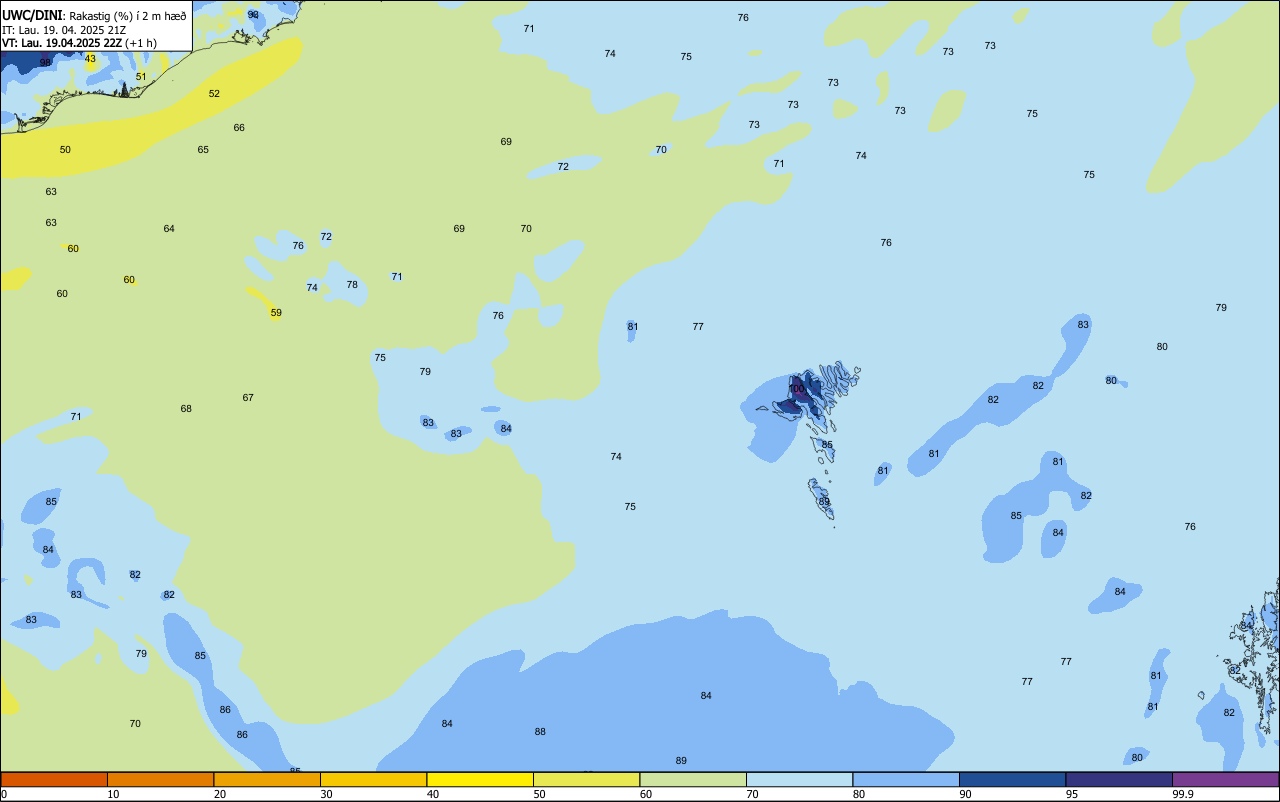Click the map value 52 in yellow band
1280x802 pixels.
pos(214,94)
